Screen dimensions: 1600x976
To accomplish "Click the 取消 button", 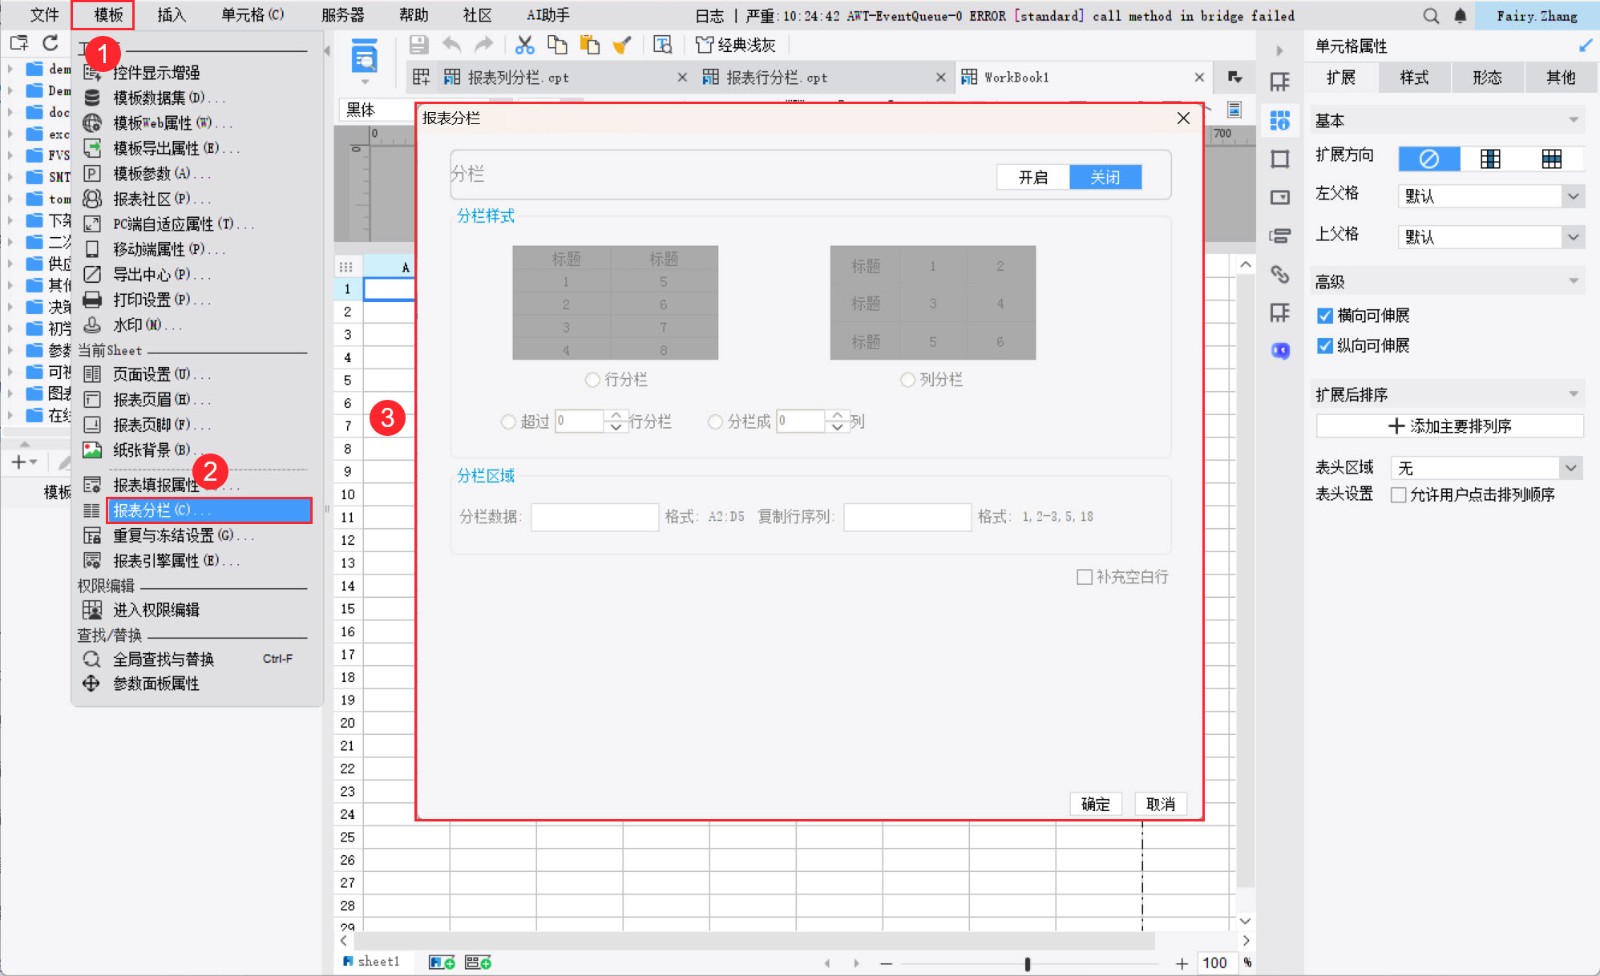I will click(1160, 804).
